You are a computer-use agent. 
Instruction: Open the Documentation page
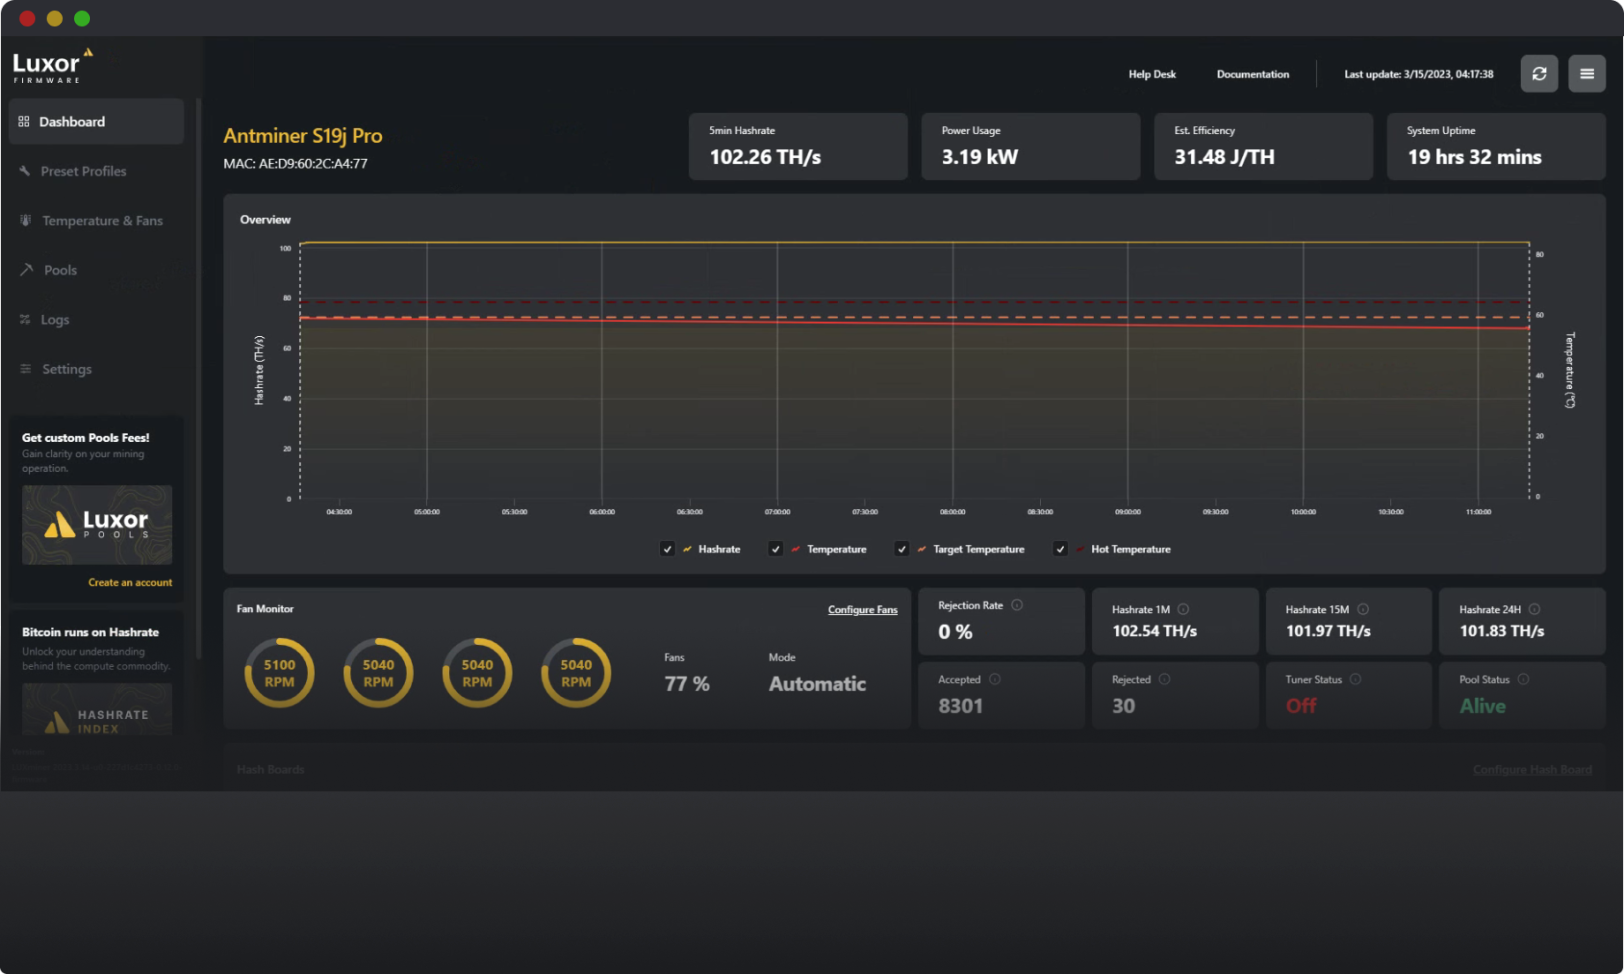[x=1252, y=73]
